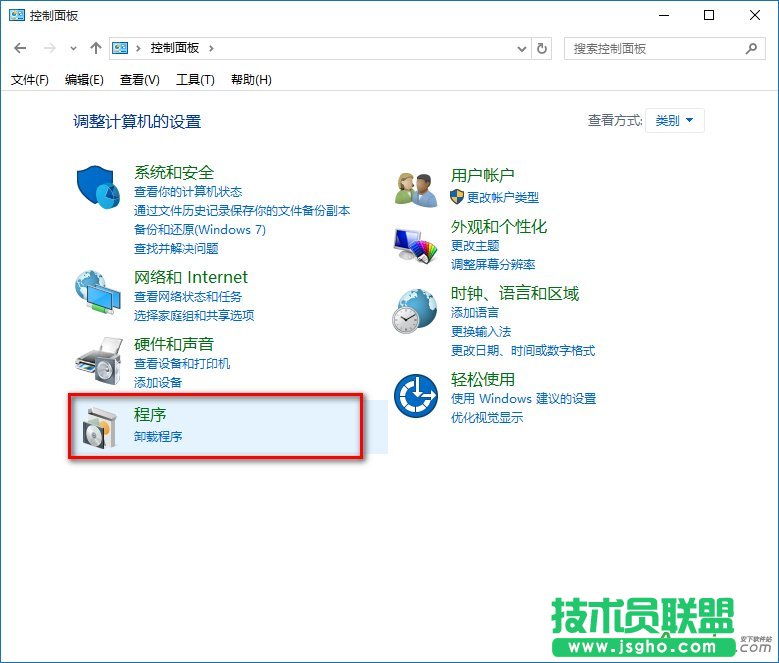Open the 工具(T) menu
779x663 pixels.
[195, 79]
